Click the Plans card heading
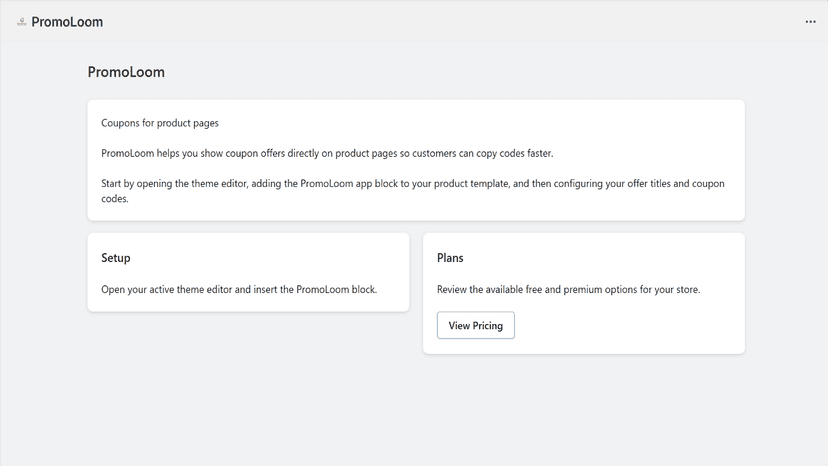828x466 pixels. click(450, 258)
